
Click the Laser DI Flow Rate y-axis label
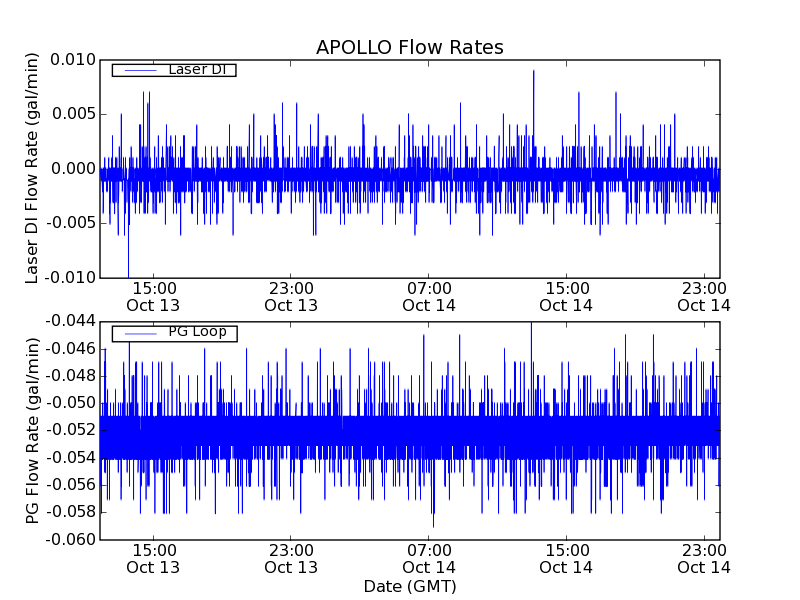point(33,168)
